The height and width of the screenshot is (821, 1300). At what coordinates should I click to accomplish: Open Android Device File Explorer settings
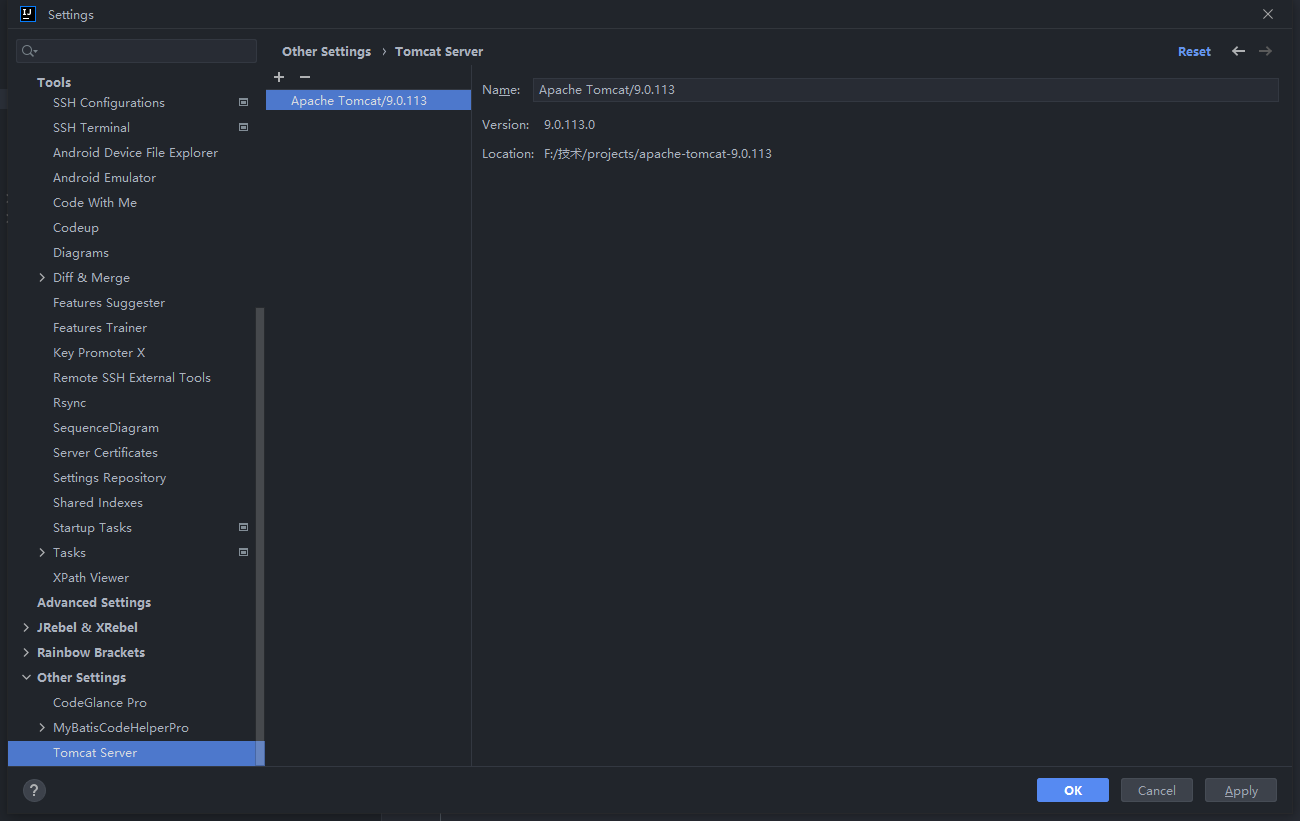click(135, 152)
